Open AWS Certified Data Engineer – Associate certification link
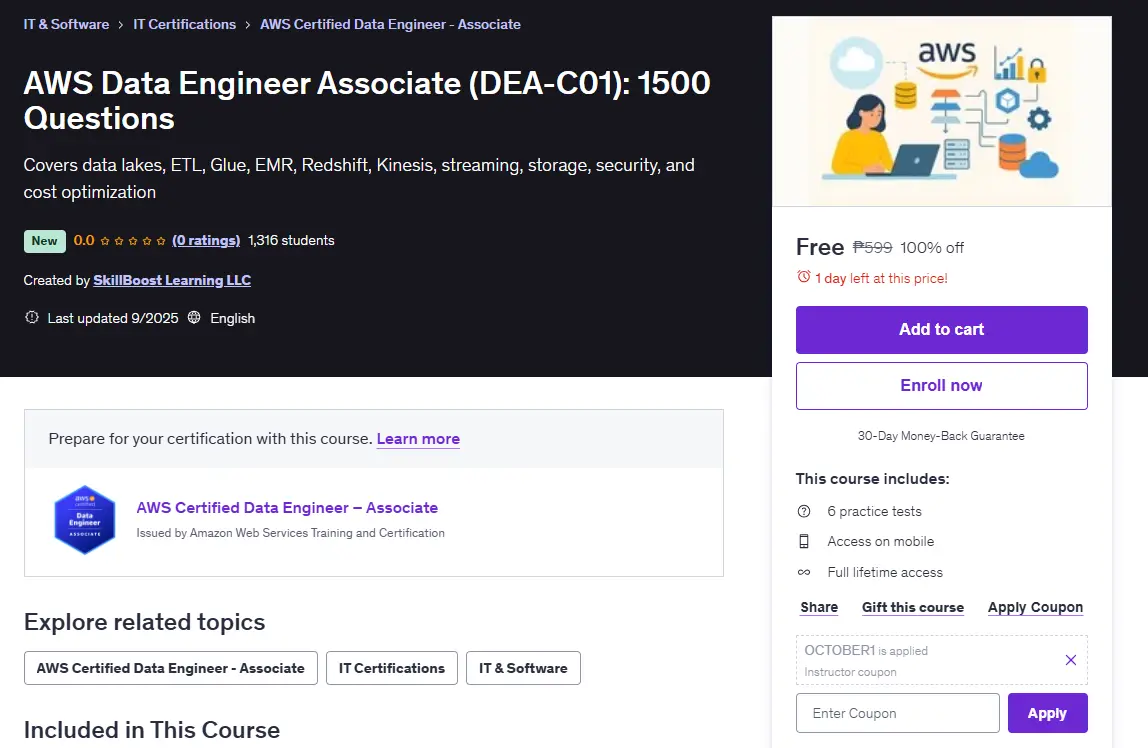 (x=287, y=507)
